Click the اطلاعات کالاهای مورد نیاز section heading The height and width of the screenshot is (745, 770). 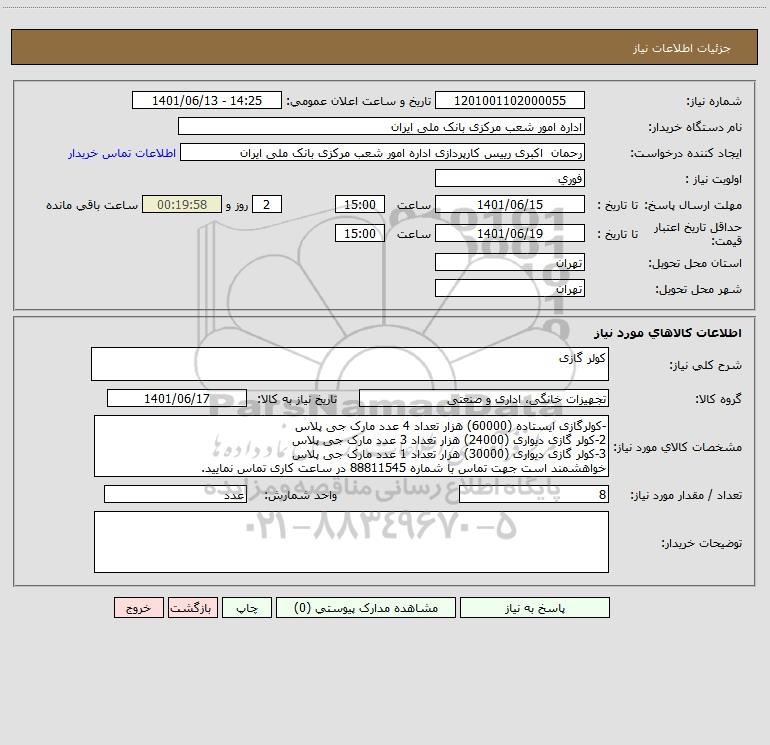coord(668,333)
